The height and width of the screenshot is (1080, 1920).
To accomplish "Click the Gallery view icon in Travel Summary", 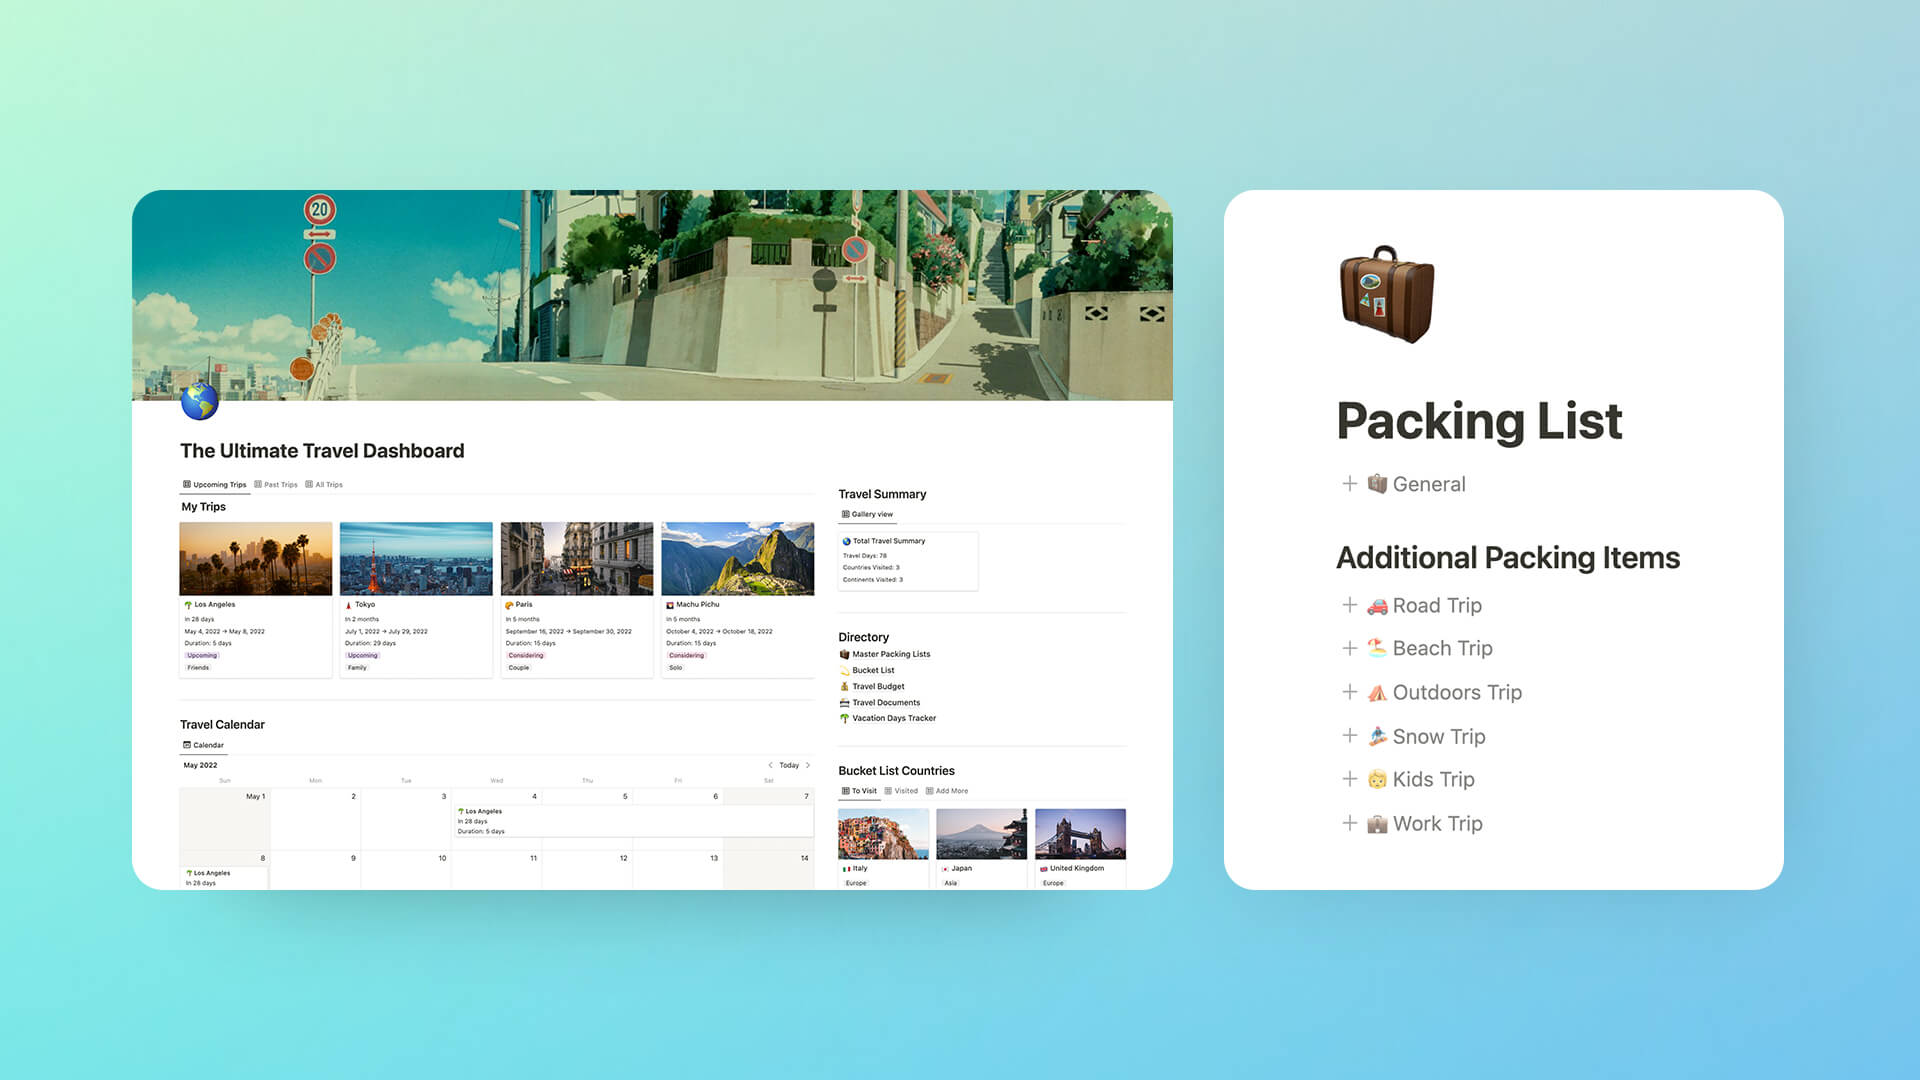I will tap(845, 512).
